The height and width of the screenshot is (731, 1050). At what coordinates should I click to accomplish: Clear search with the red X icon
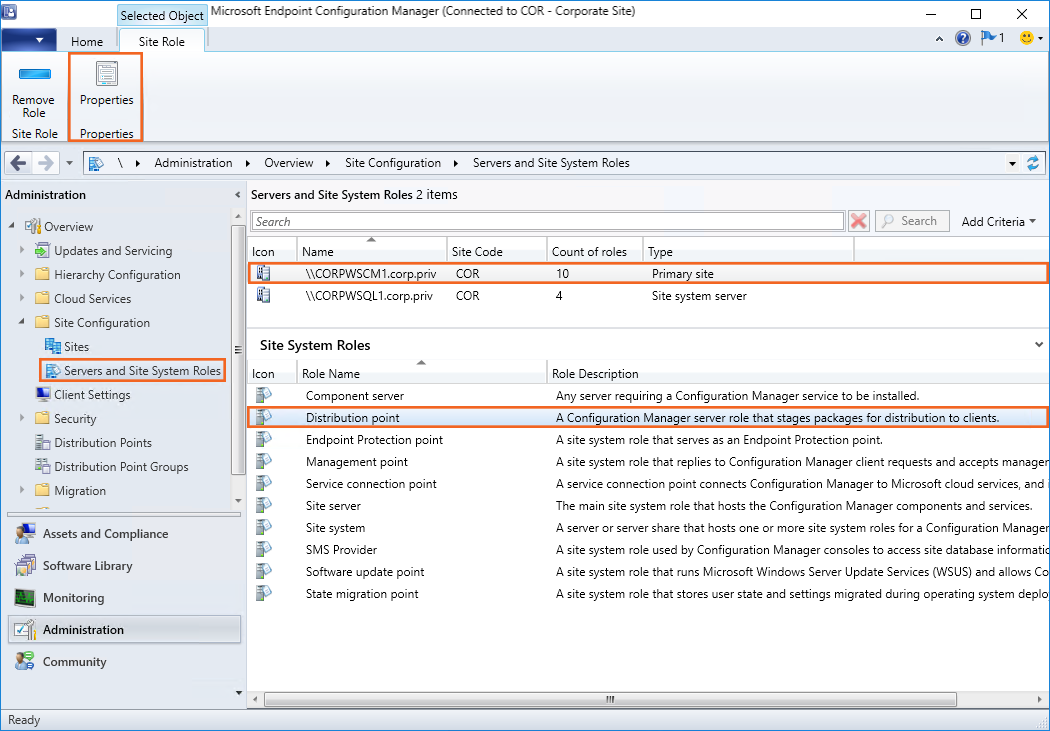coord(858,221)
